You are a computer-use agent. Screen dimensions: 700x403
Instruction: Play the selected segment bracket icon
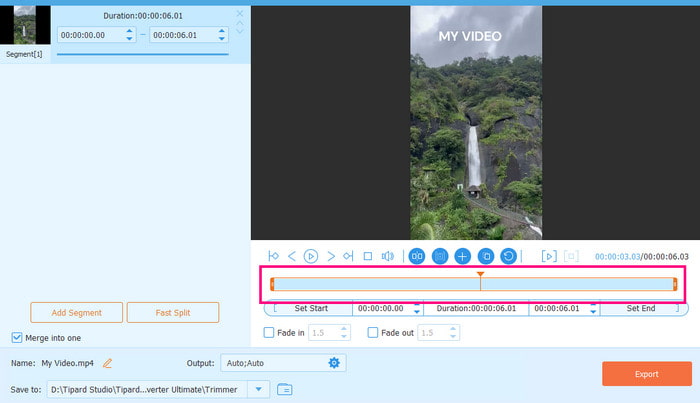pos(549,256)
